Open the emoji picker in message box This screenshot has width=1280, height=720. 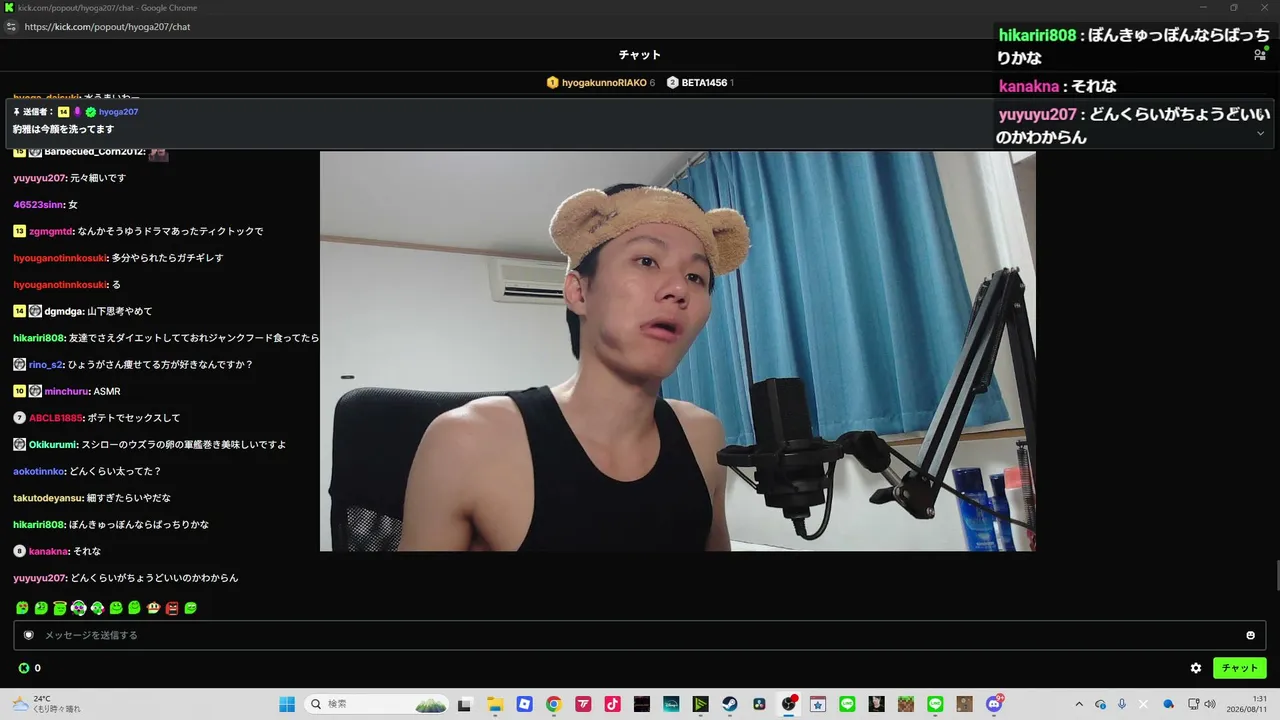click(x=1250, y=635)
